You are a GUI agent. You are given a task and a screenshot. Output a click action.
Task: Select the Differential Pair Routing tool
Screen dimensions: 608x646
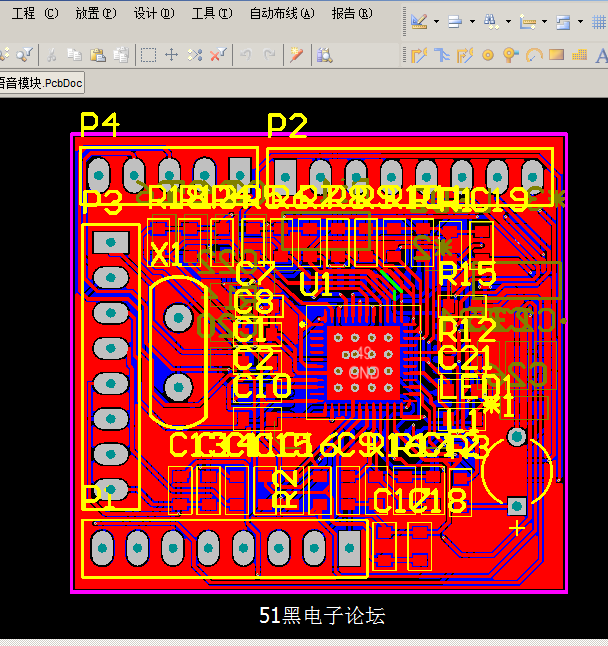click(465, 54)
